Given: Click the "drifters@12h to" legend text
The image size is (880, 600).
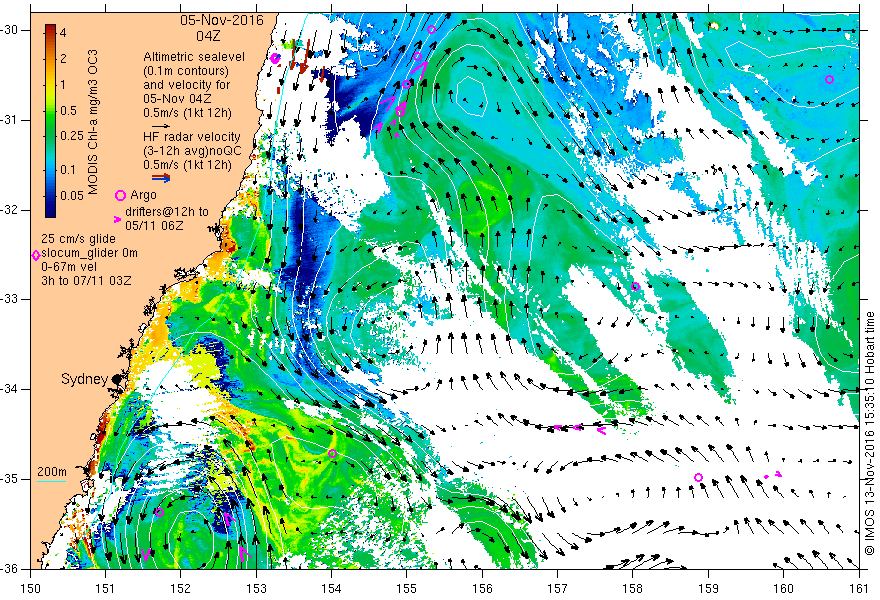Looking at the screenshot, I should 167,212.
